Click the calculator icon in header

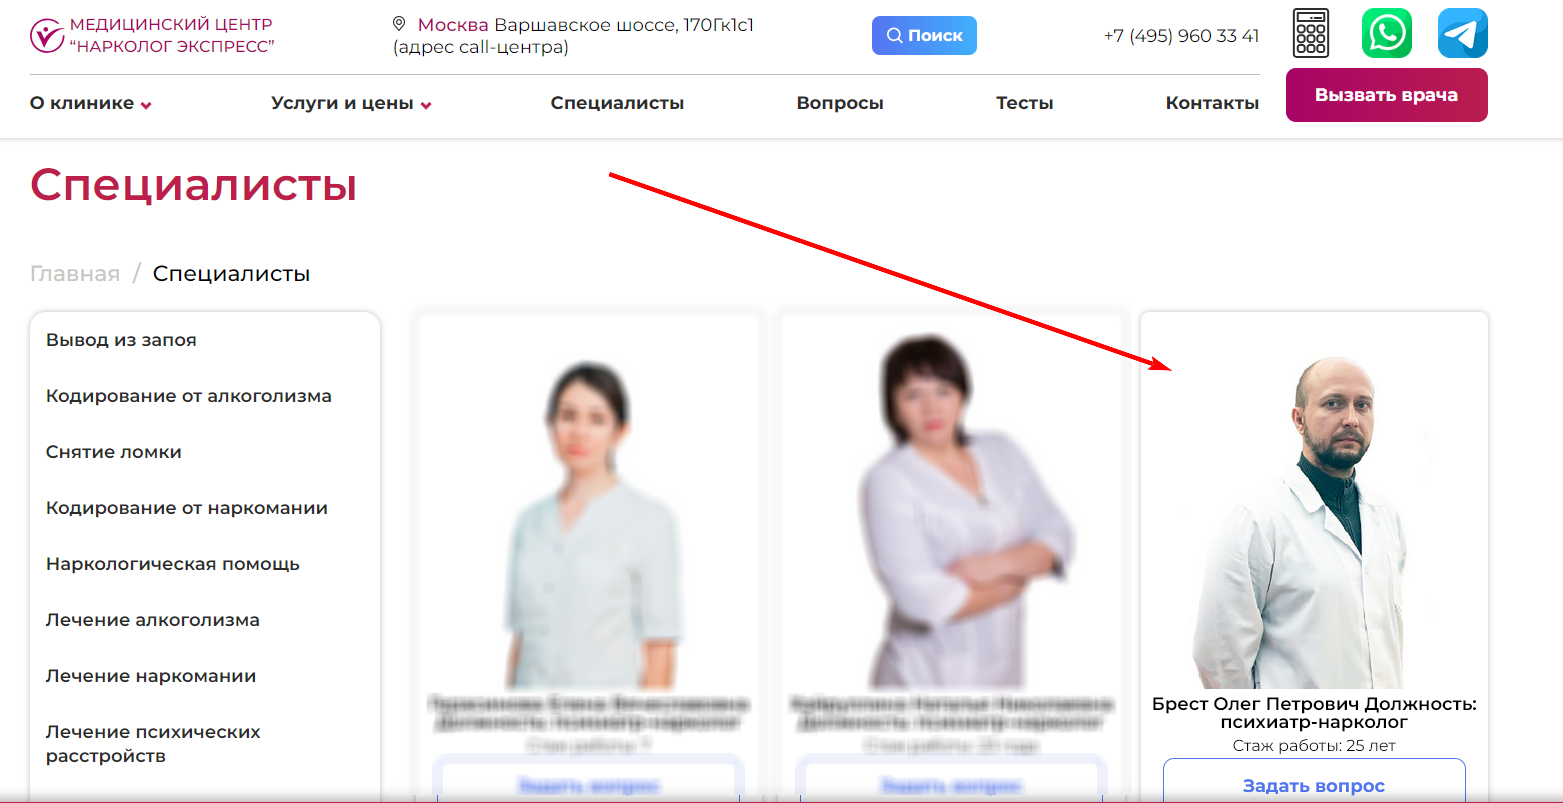point(1310,33)
